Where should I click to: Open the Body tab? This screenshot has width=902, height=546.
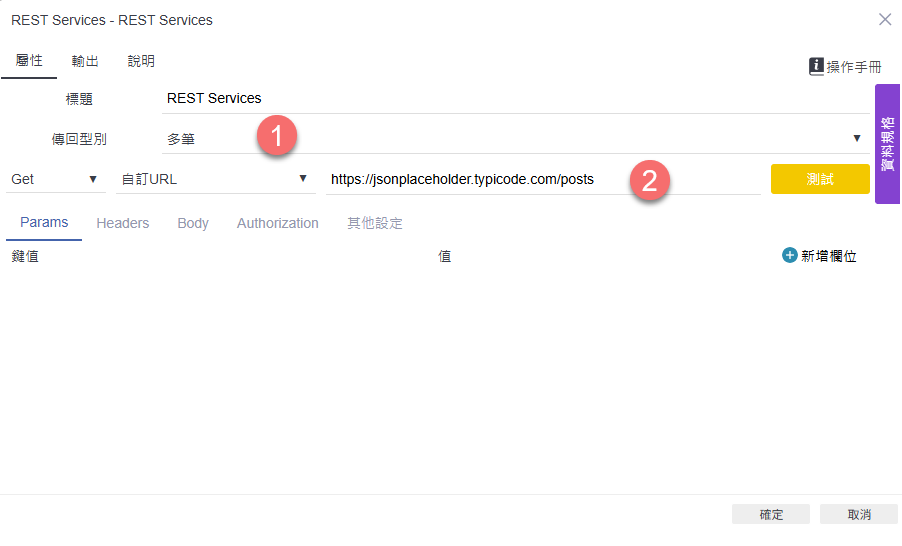193,223
